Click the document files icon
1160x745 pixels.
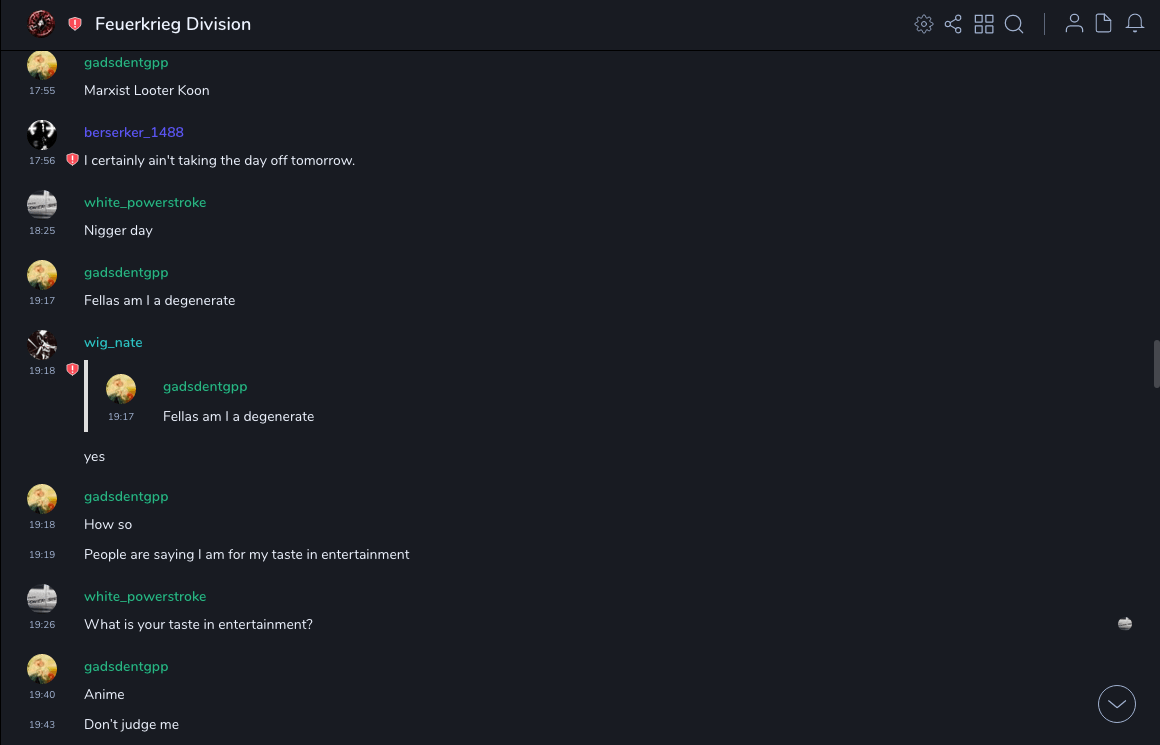[1104, 24]
